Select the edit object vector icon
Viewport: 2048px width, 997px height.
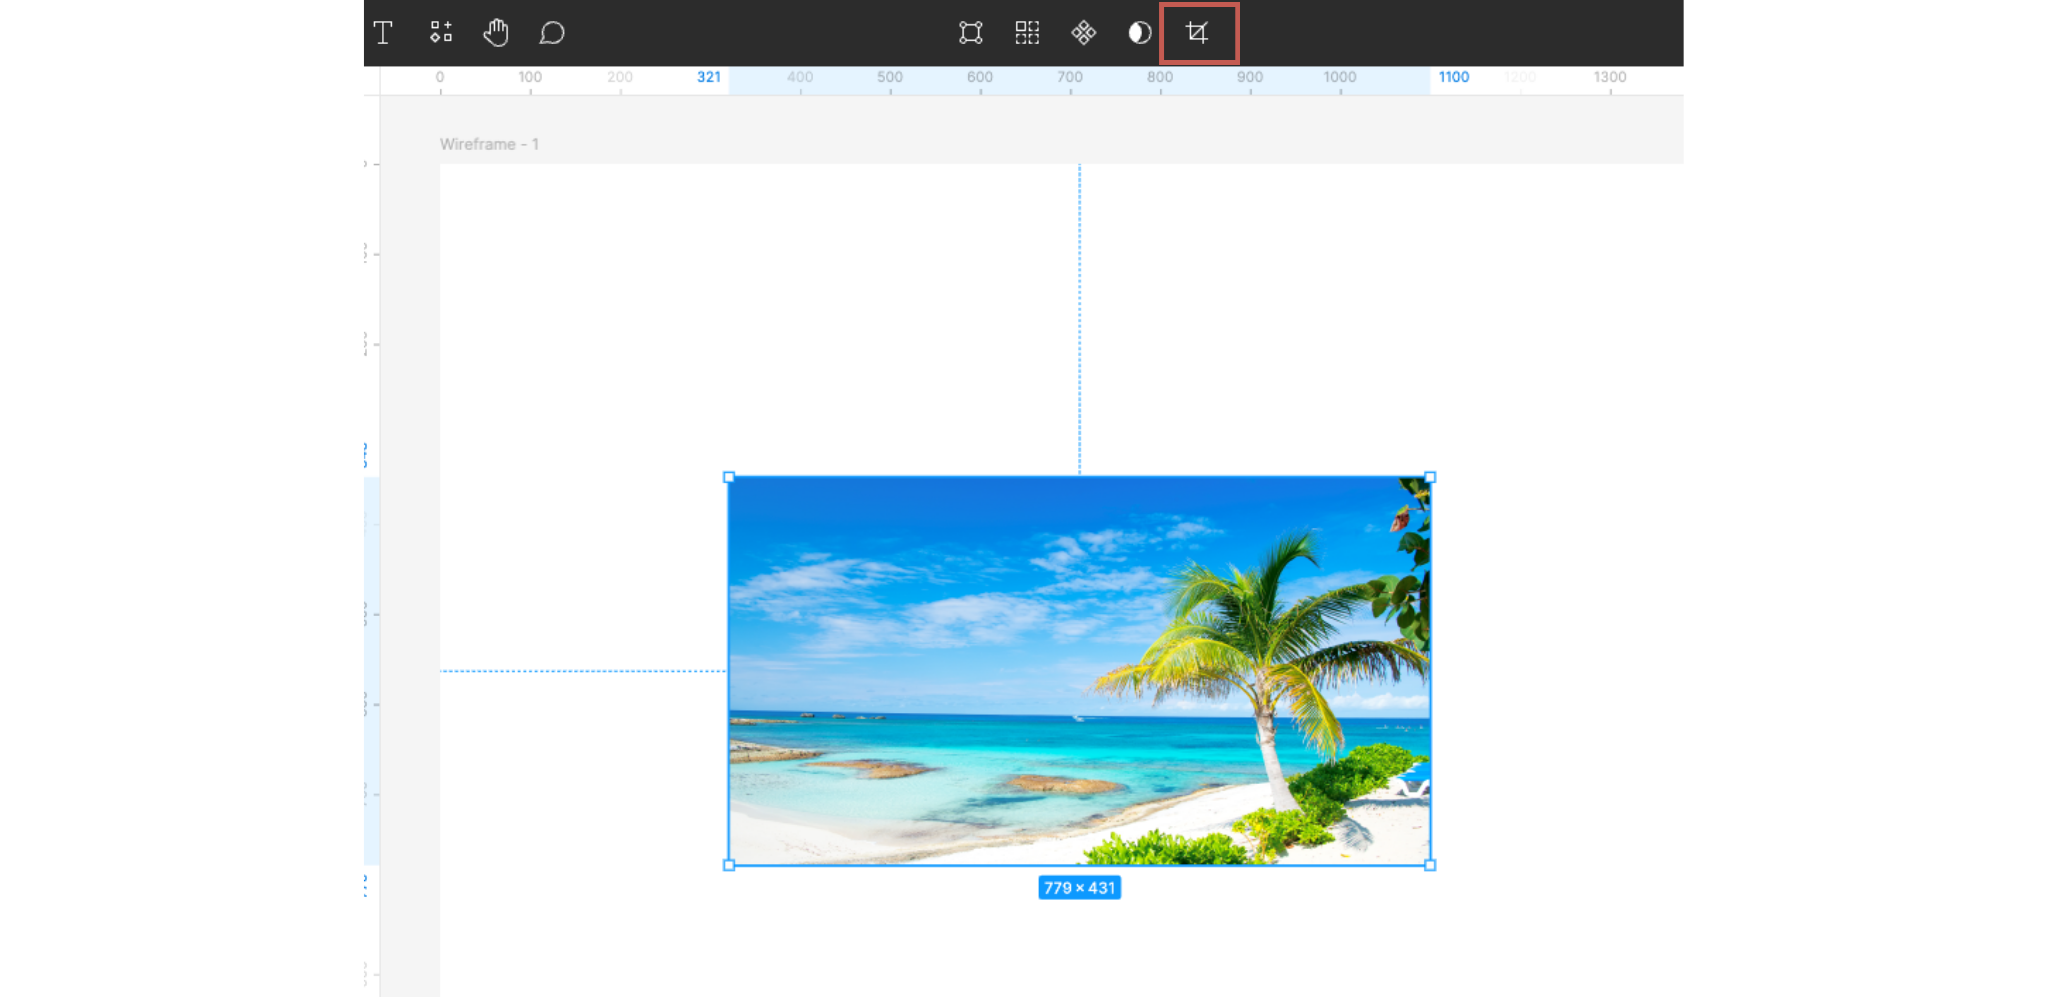[x=969, y=33]
